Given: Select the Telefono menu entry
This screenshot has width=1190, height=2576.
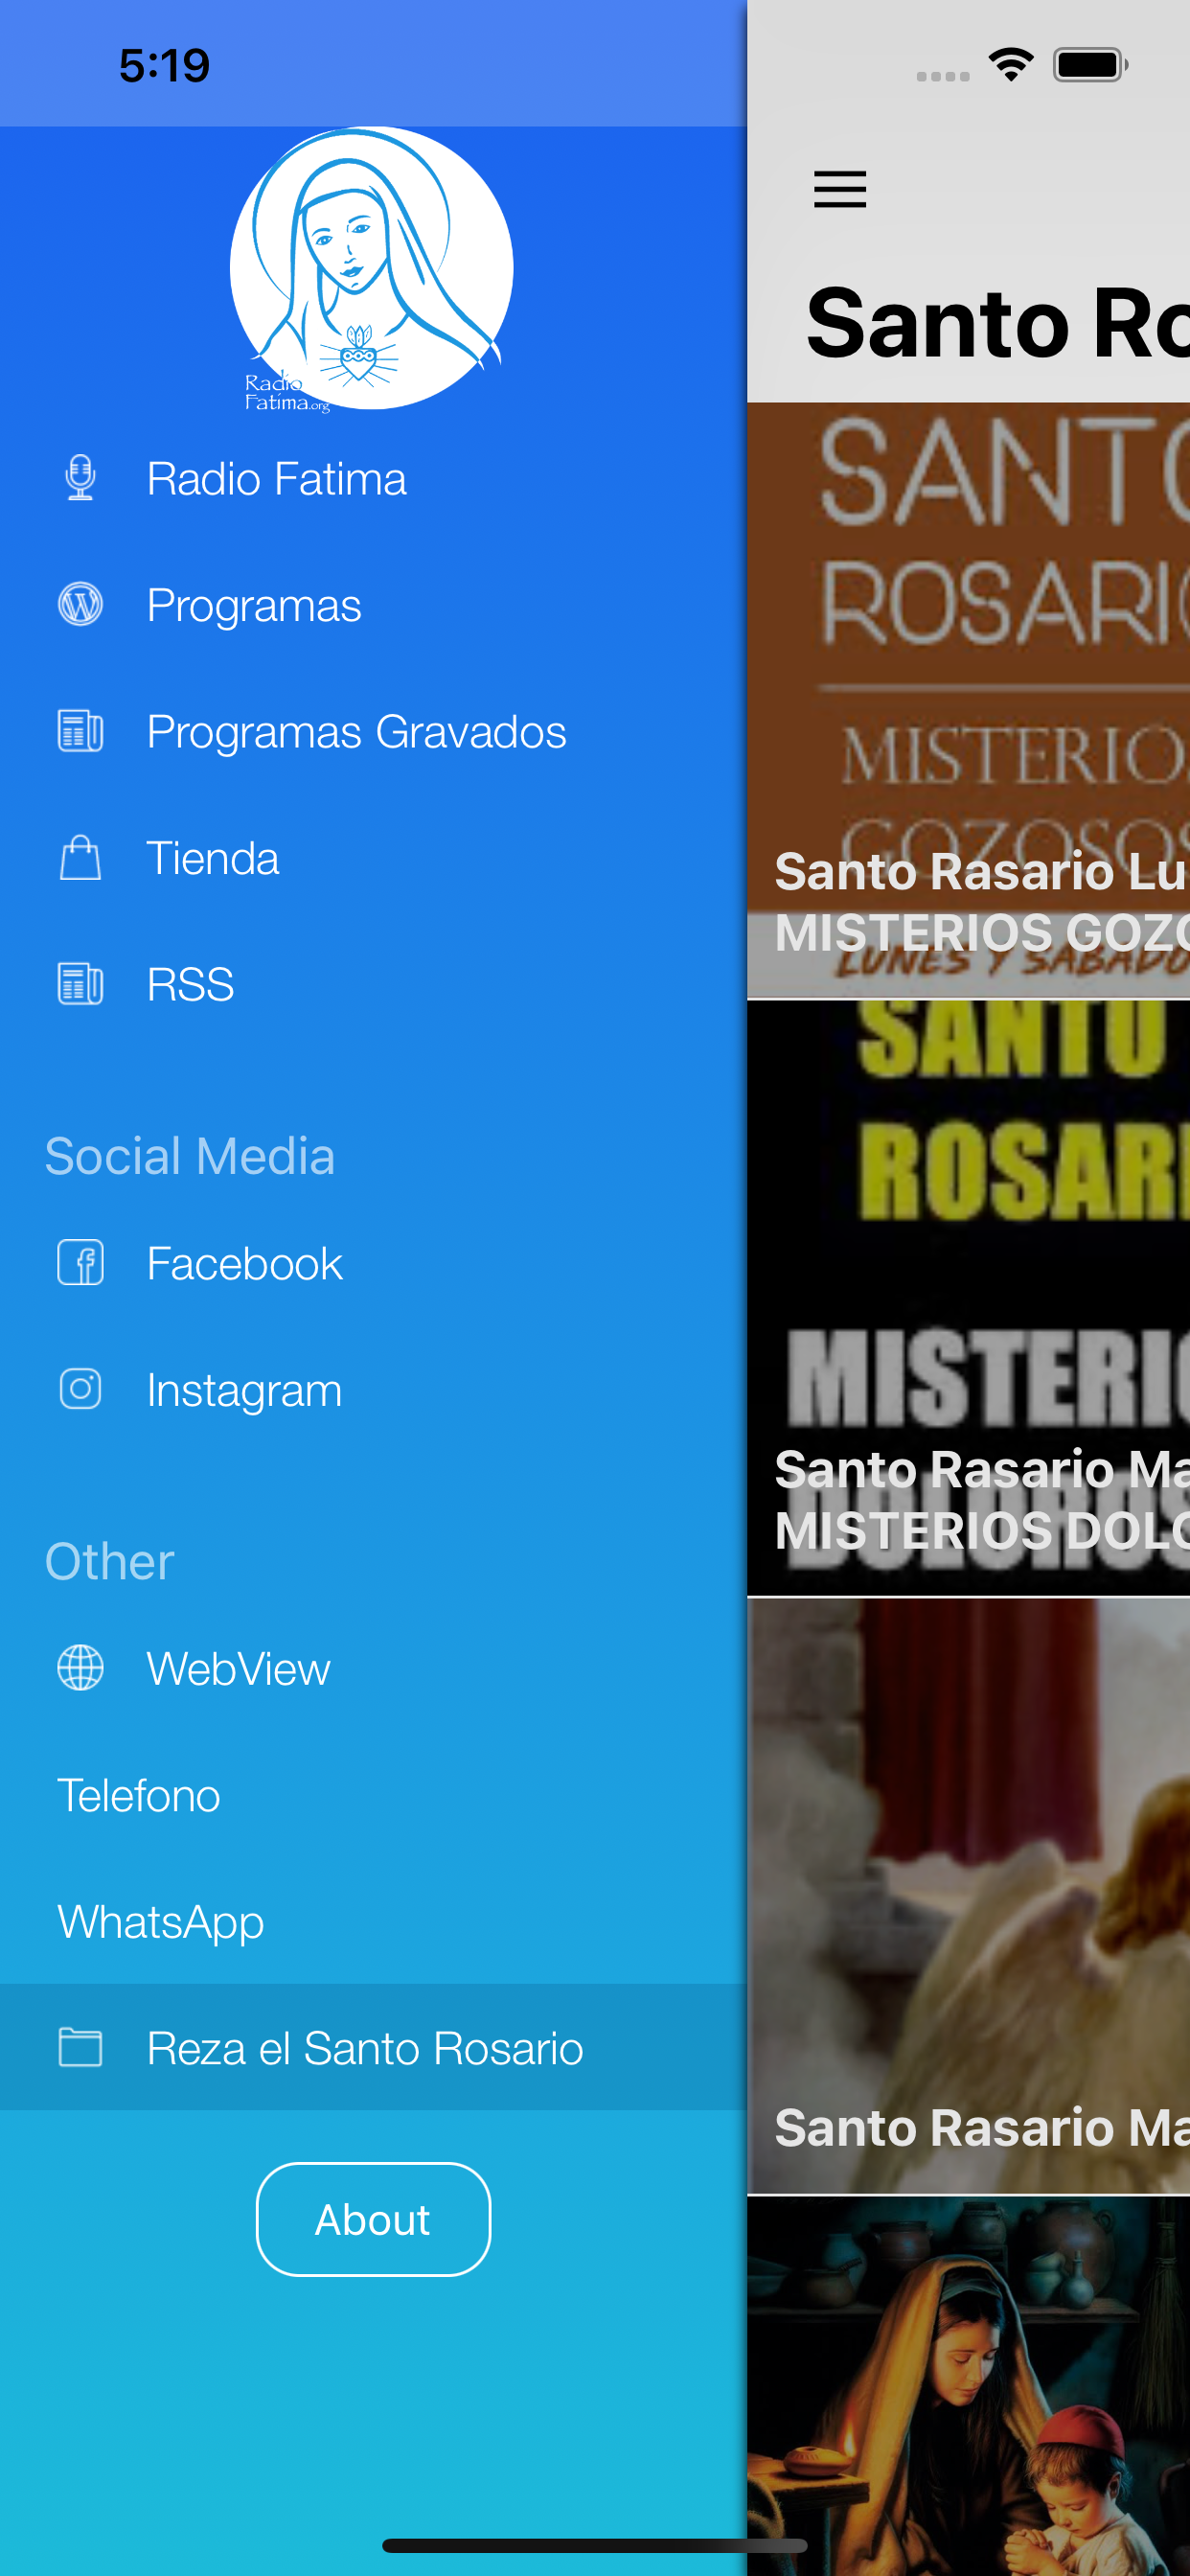Looking at the screenshot, I should [x=373, y=1795].
